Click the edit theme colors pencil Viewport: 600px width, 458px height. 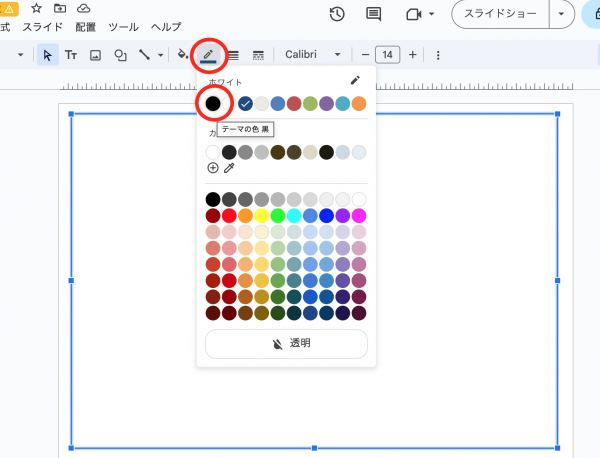[x=355, y=80]
